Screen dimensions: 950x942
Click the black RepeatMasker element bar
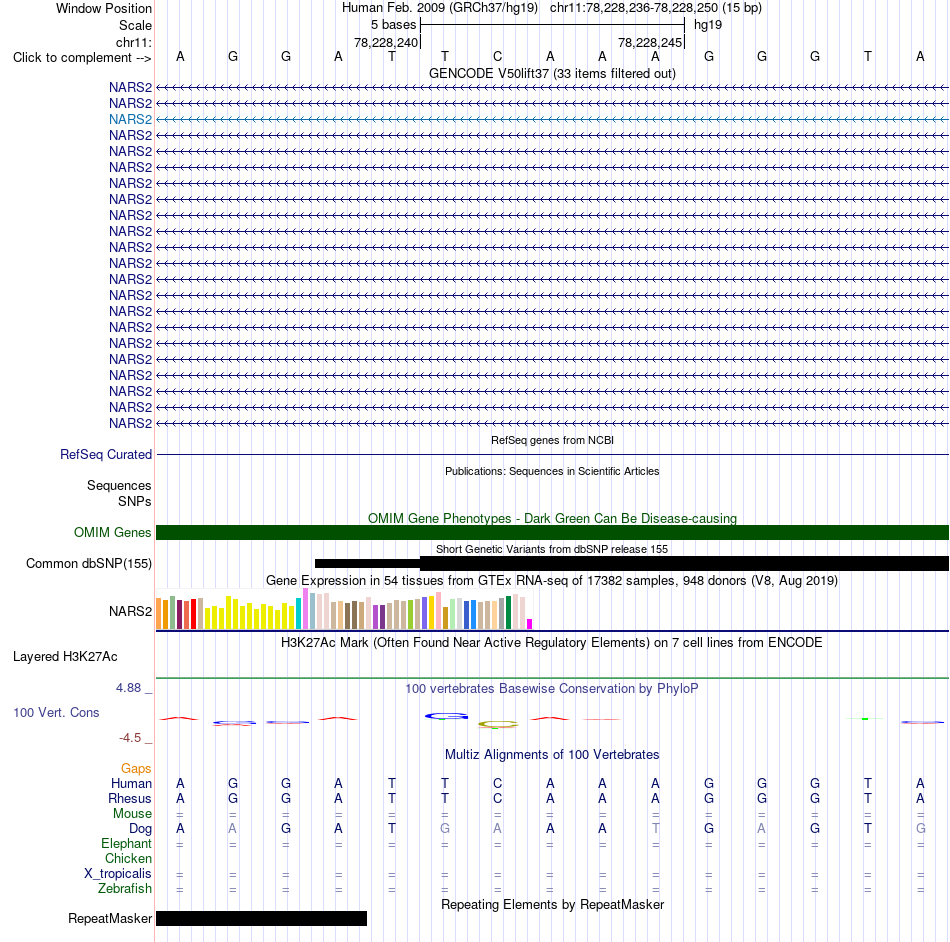[261, 918]
